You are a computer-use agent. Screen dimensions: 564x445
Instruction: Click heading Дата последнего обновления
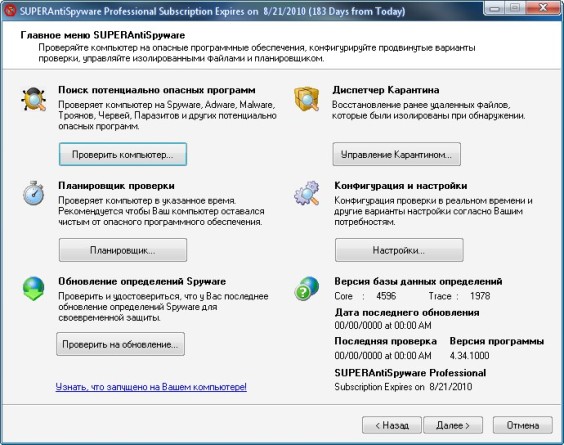[407, 312]
